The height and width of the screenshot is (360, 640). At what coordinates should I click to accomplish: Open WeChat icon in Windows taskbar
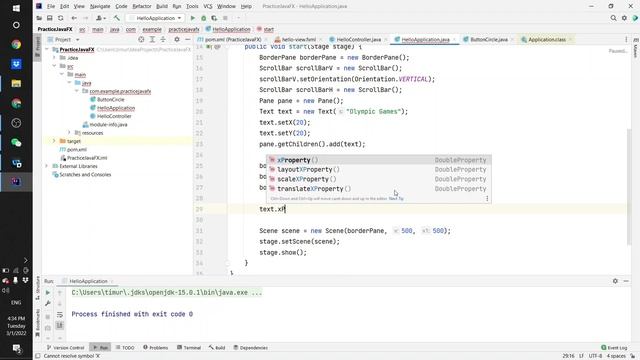[x=16, y=142]
